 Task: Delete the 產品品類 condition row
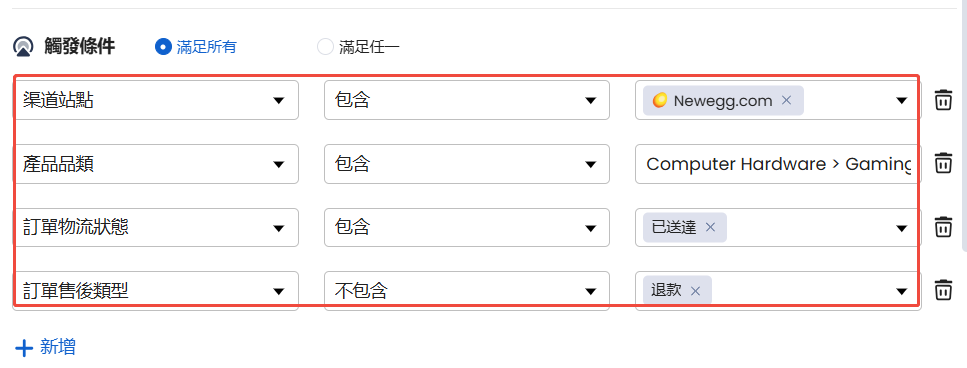point(943,163)
